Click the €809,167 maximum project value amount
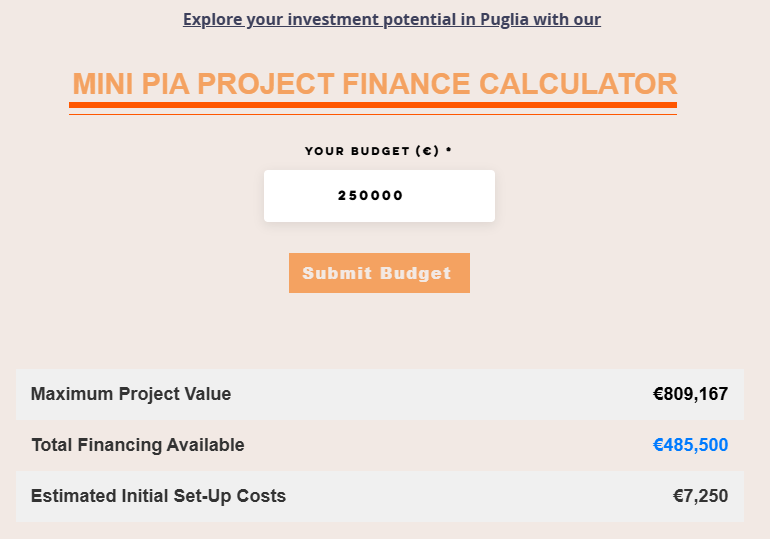 point(690,394)
